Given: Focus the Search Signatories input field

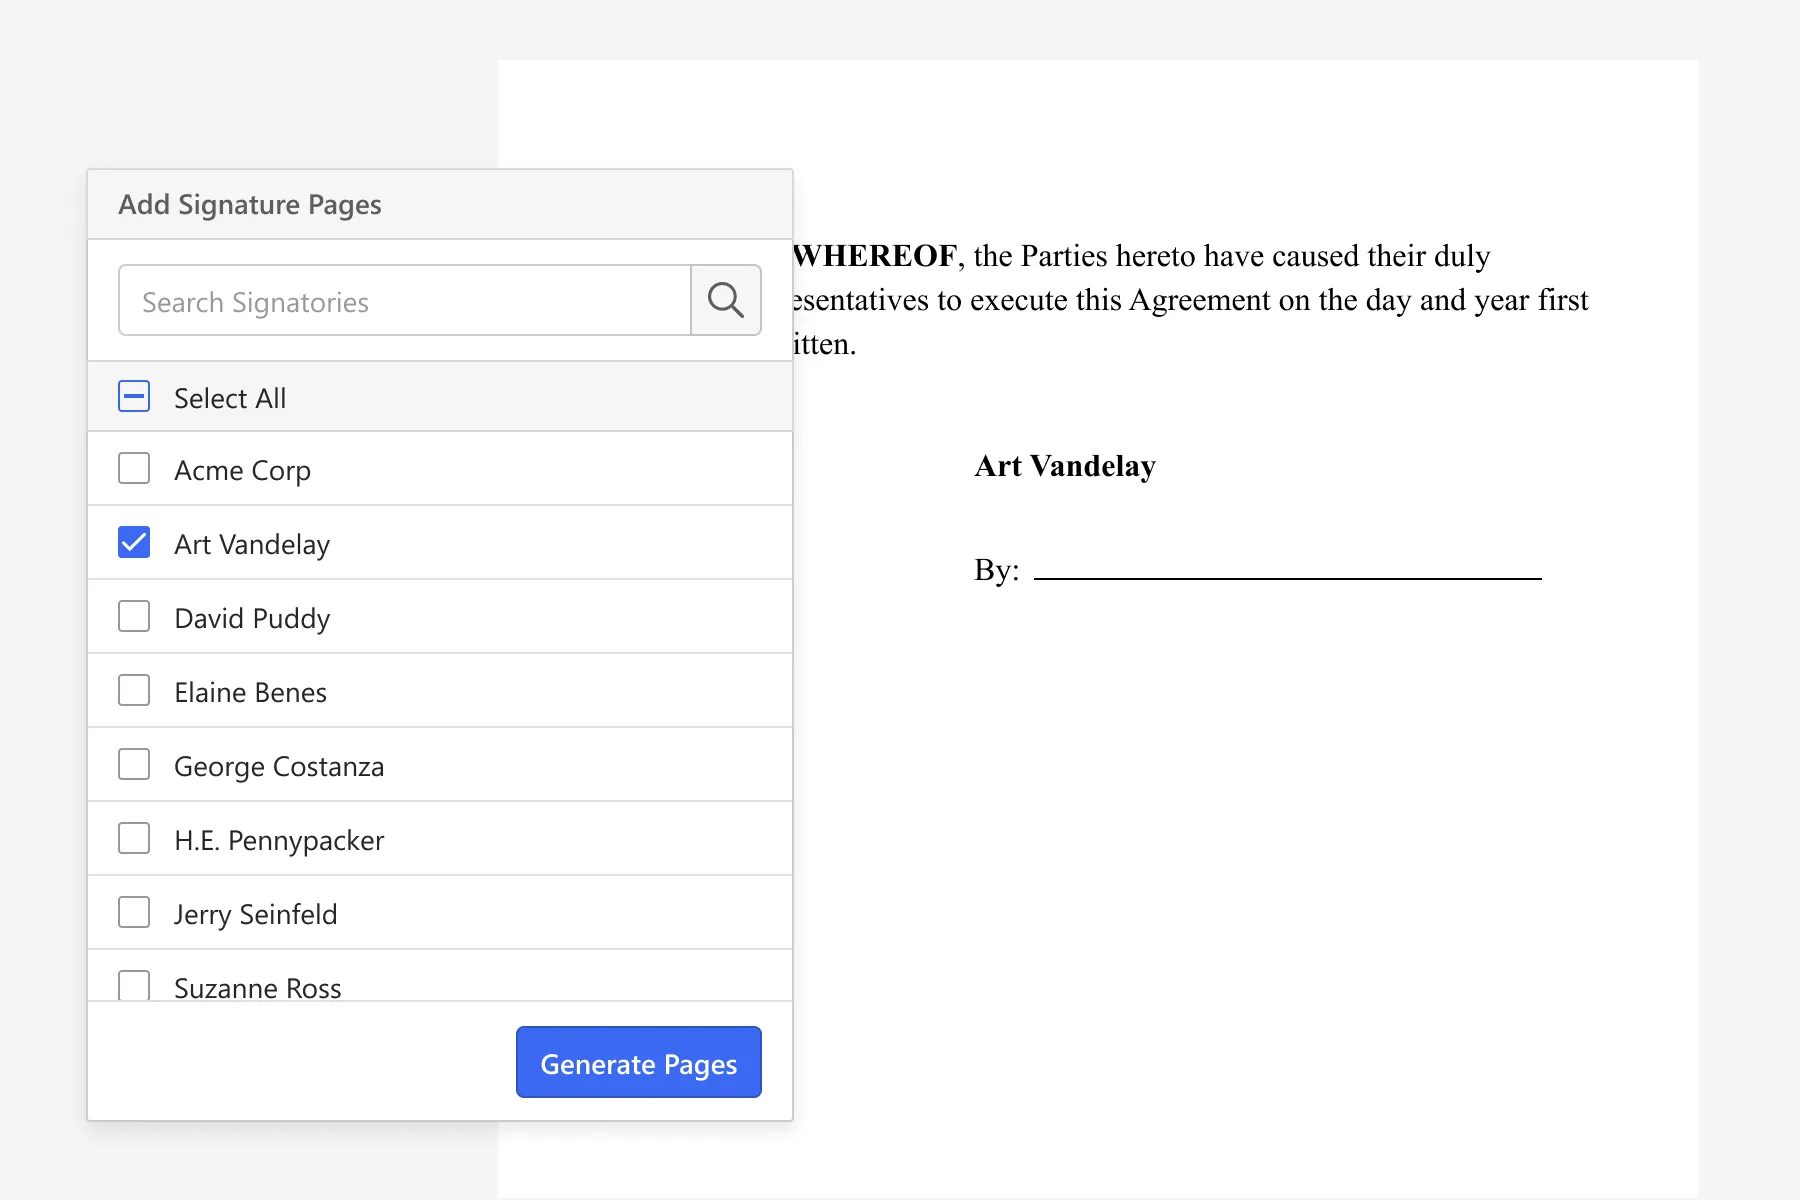Looking at the screenshot, I should pos(405,300).
